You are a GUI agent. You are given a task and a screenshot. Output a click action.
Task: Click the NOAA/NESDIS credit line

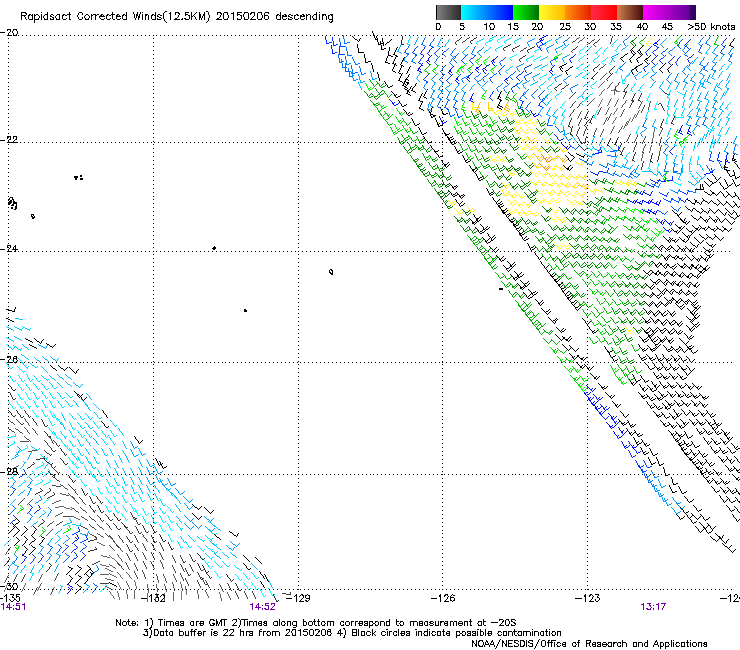589,644
